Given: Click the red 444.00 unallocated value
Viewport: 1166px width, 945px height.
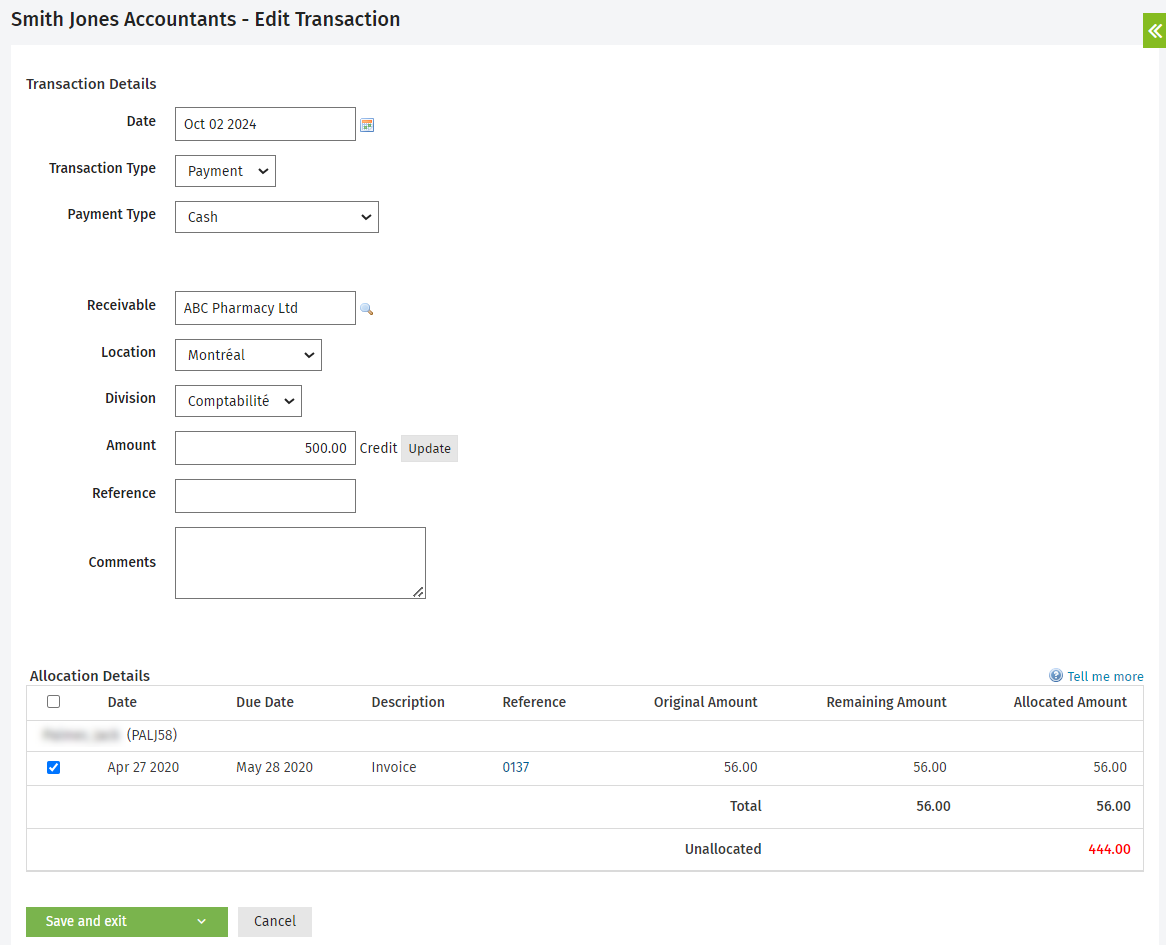Looking at the screenshot, I should point(1109,849).
